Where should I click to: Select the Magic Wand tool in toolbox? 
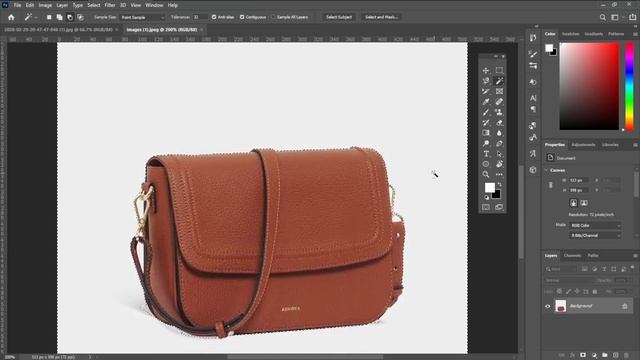click(x=499, y=81)
